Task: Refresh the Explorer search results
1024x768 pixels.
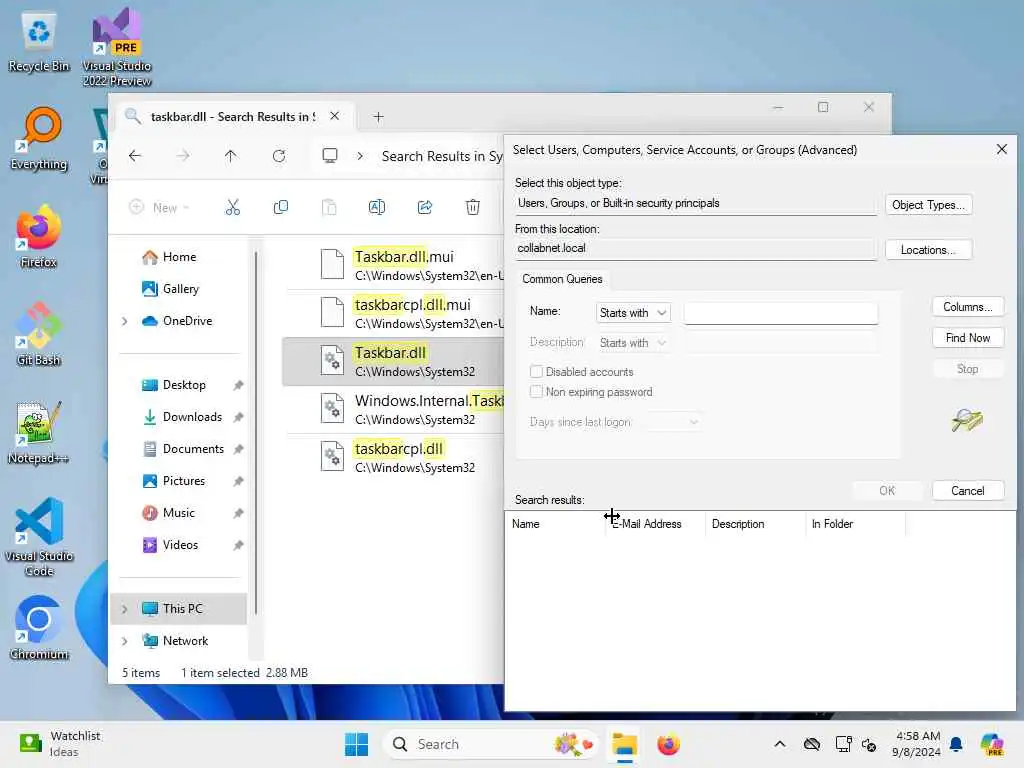Action: tap(279, 155)
